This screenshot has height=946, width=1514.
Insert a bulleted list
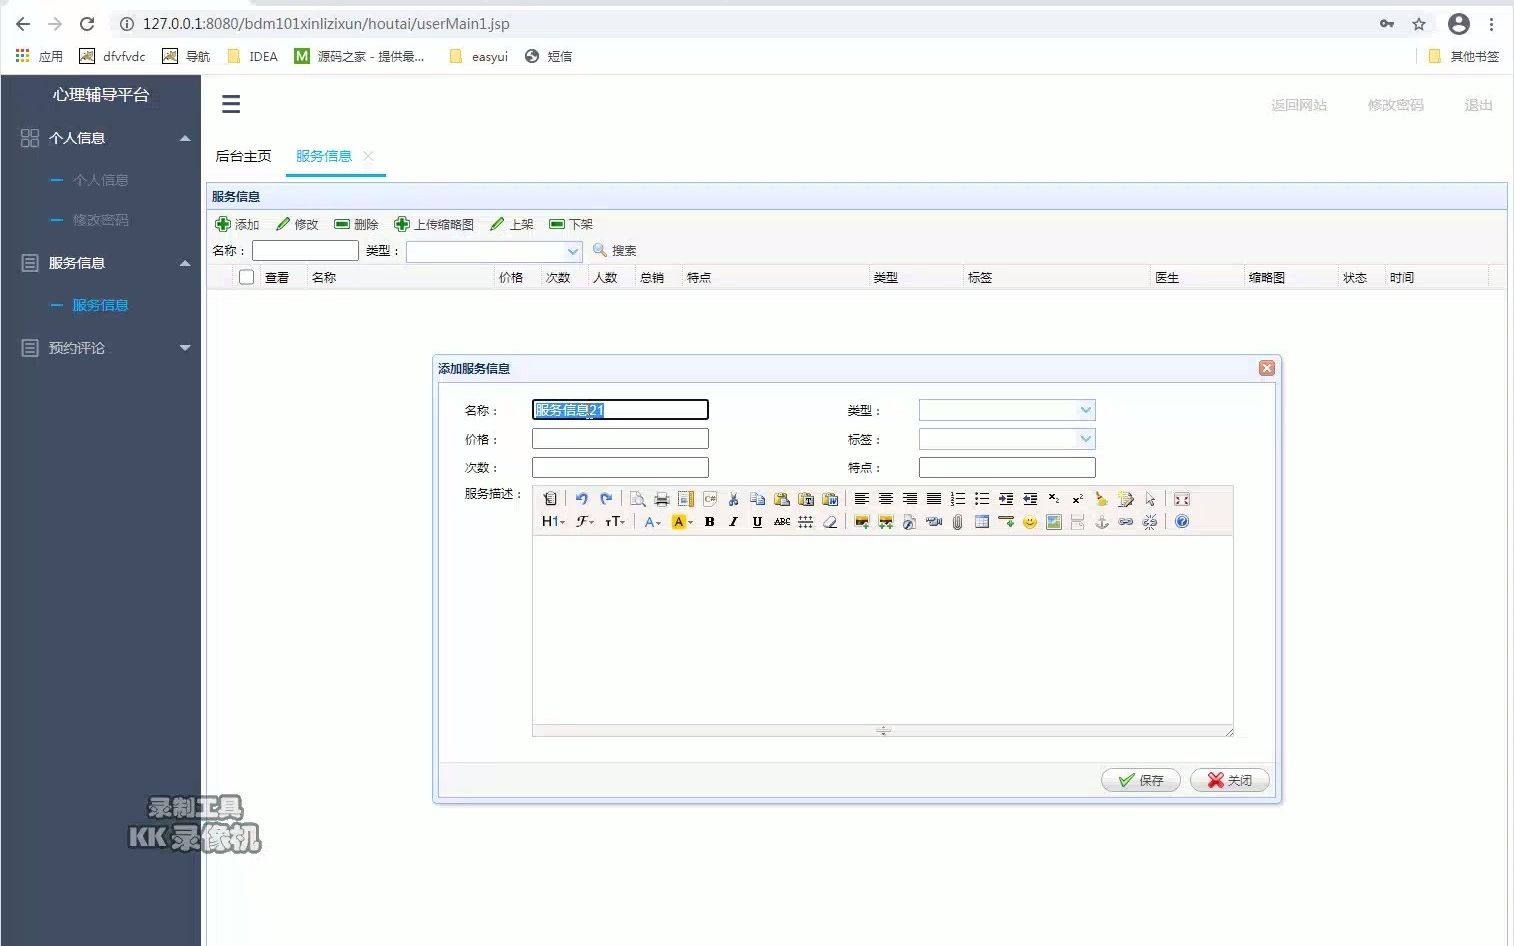point(982,499)
